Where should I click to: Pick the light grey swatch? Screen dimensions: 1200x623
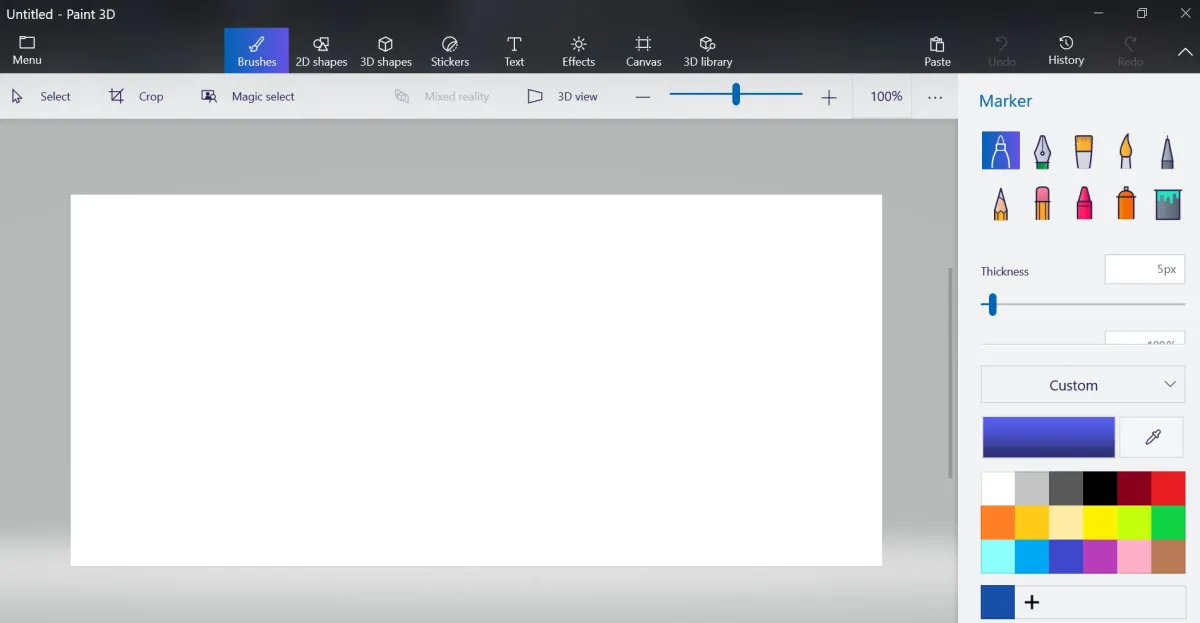[1032, 488]
